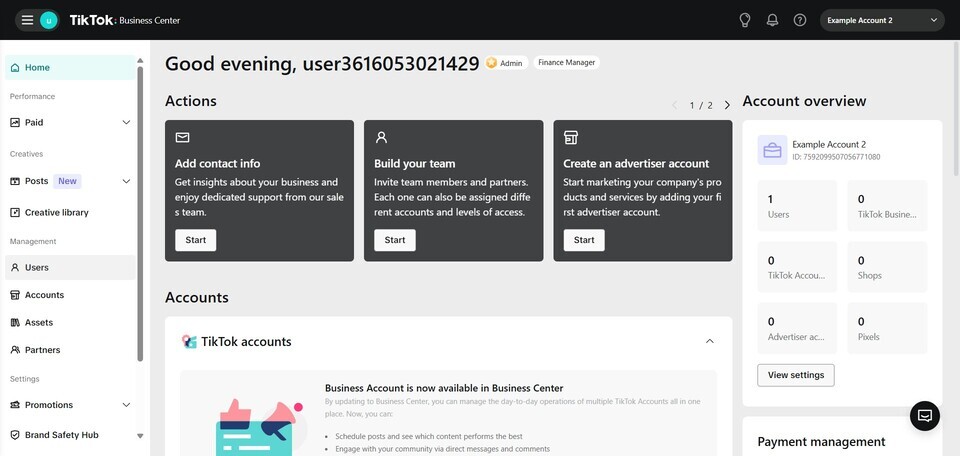Open the notifications bell icon

tap(772, 20)
